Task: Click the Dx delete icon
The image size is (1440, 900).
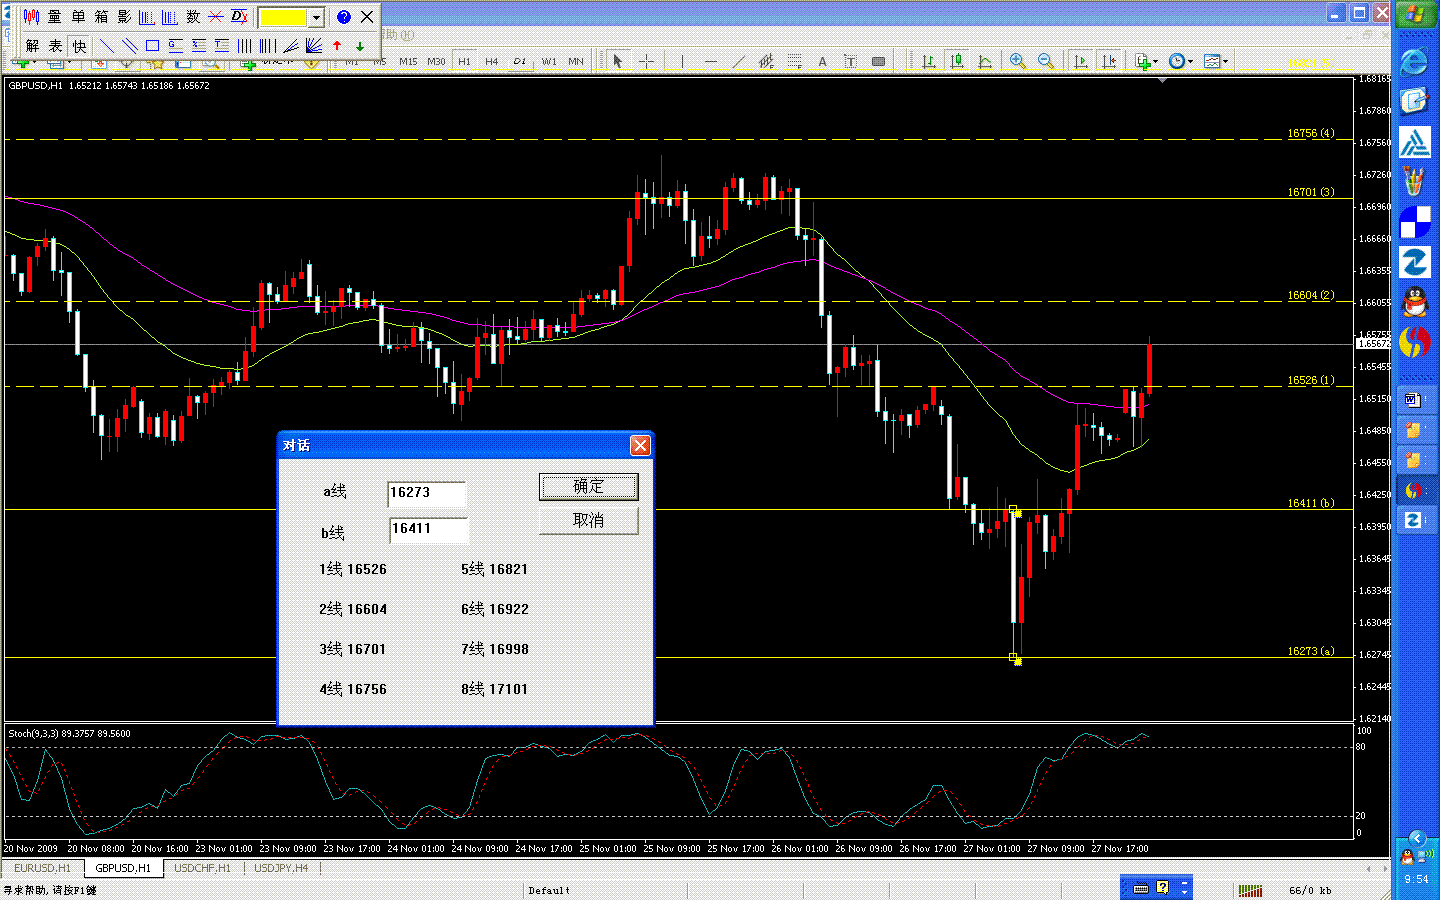Action: point(239,17)
